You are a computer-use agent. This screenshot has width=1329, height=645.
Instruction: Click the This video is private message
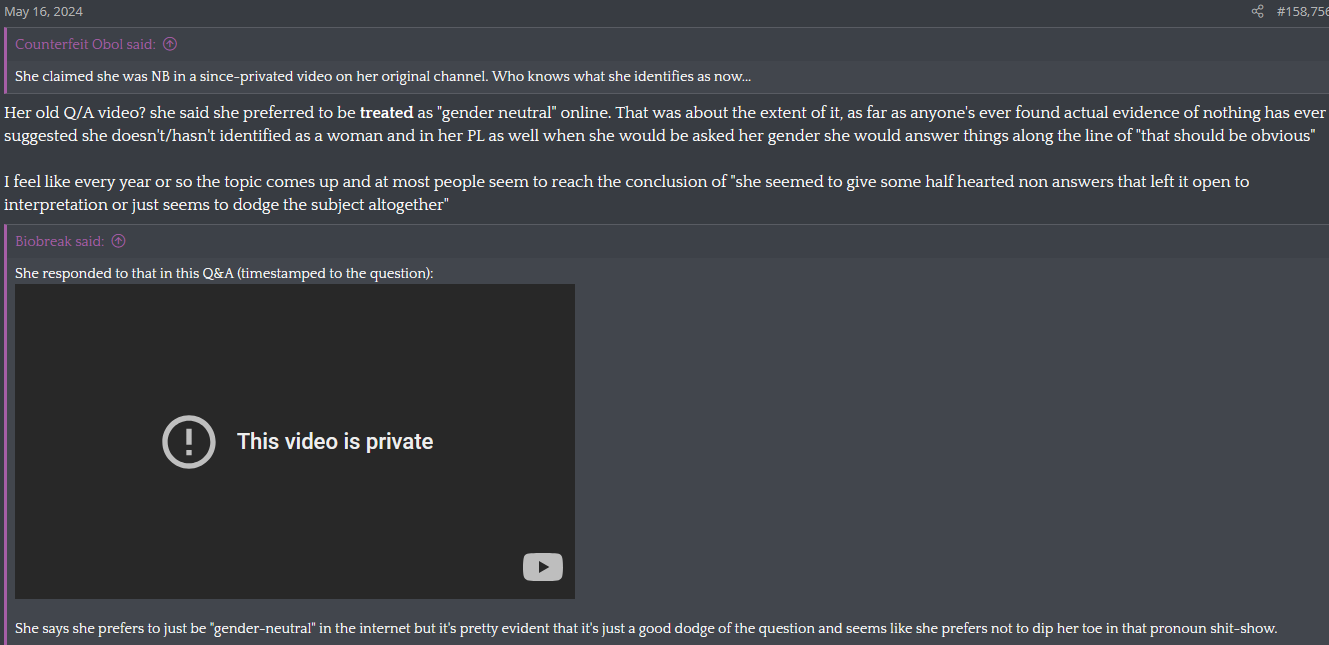334,441
